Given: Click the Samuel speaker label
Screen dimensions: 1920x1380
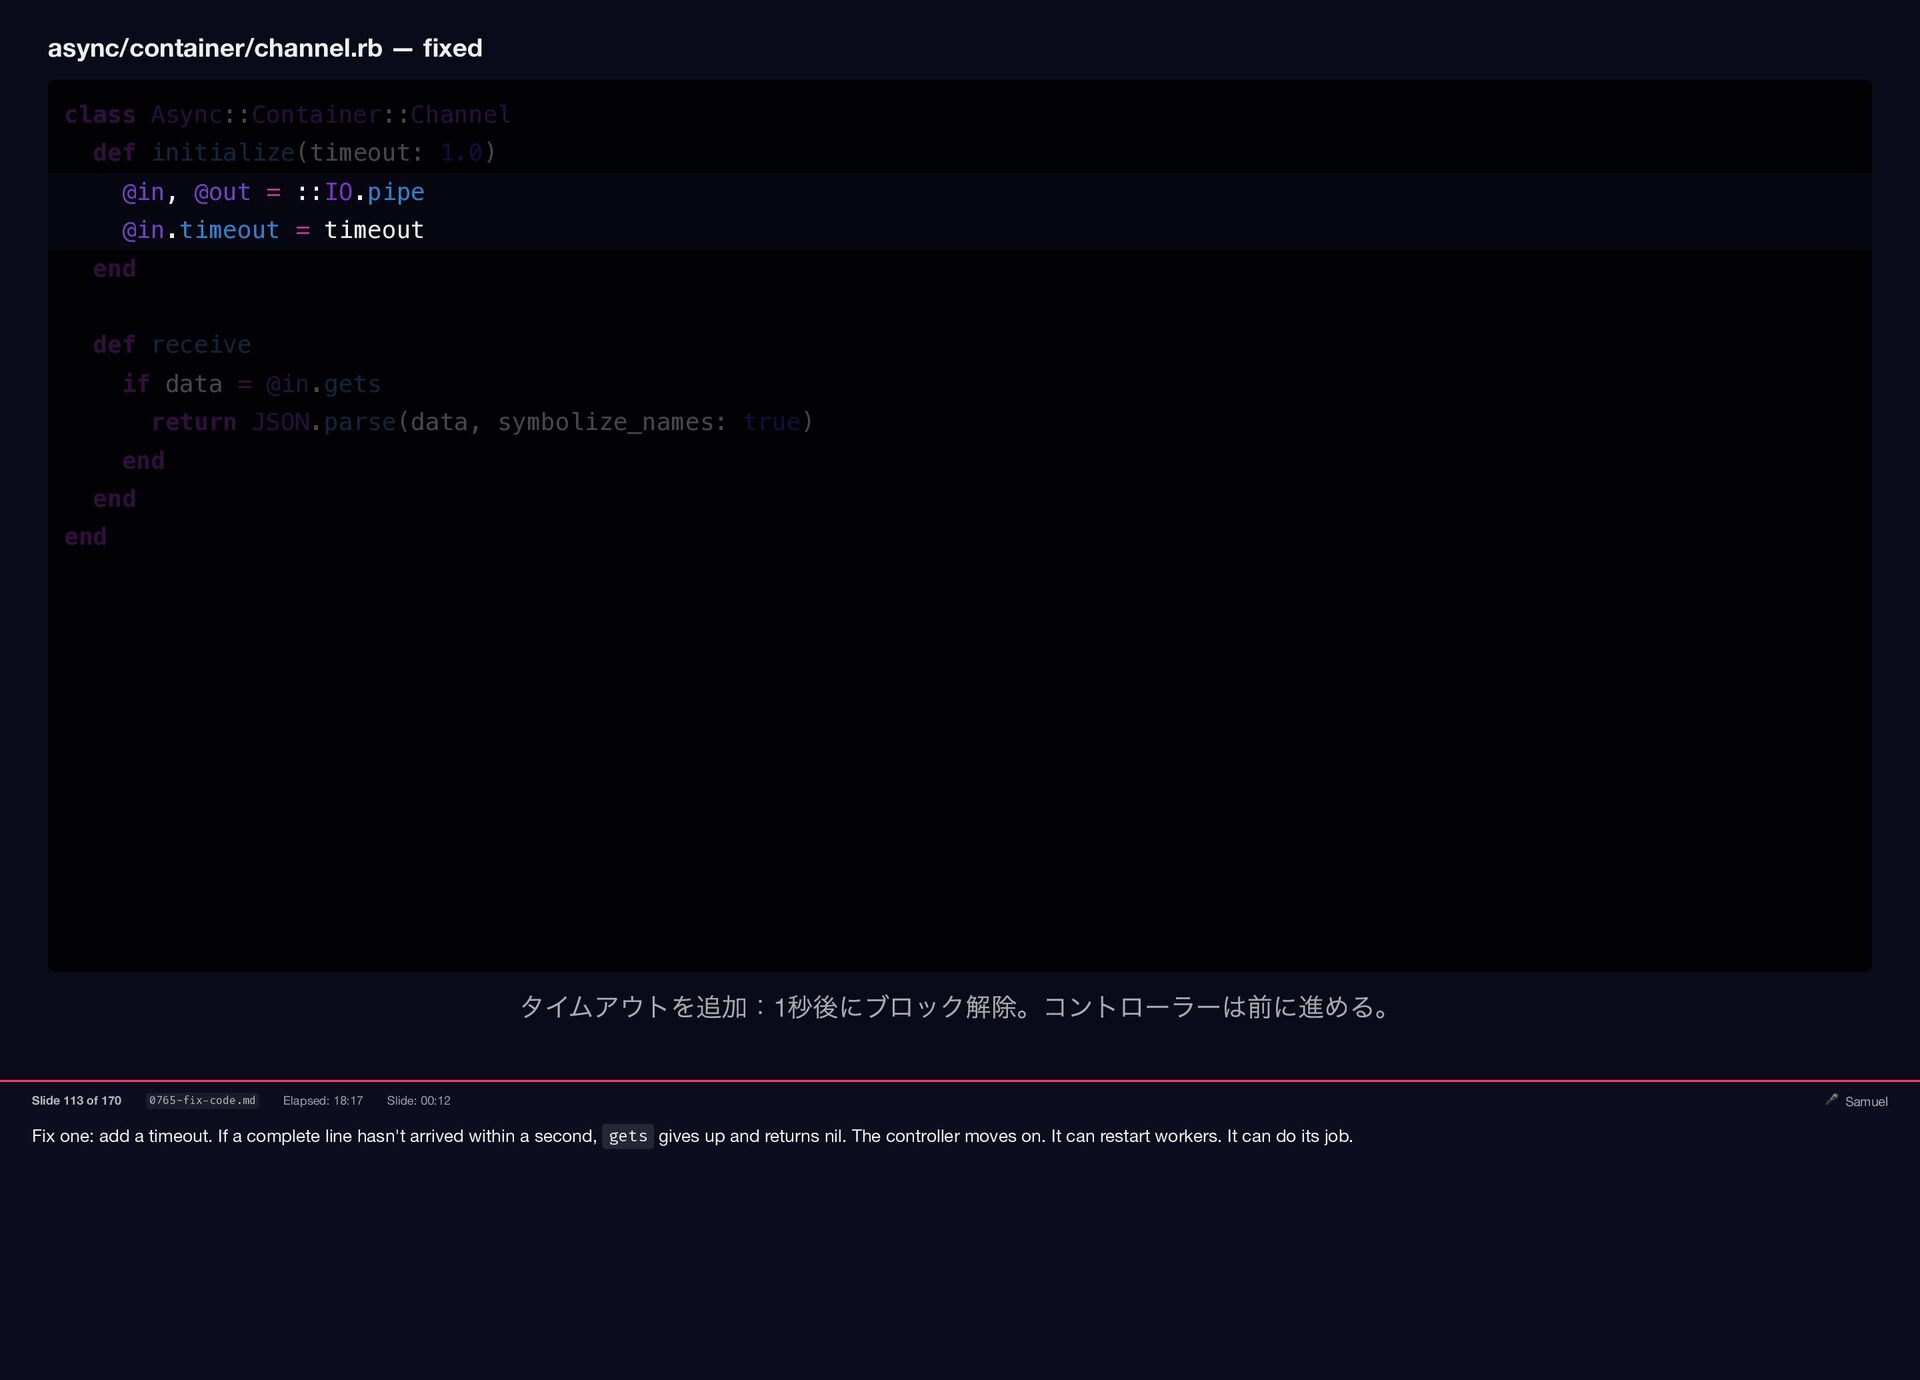Looking at the screenshot, I should point(1865,1101).
